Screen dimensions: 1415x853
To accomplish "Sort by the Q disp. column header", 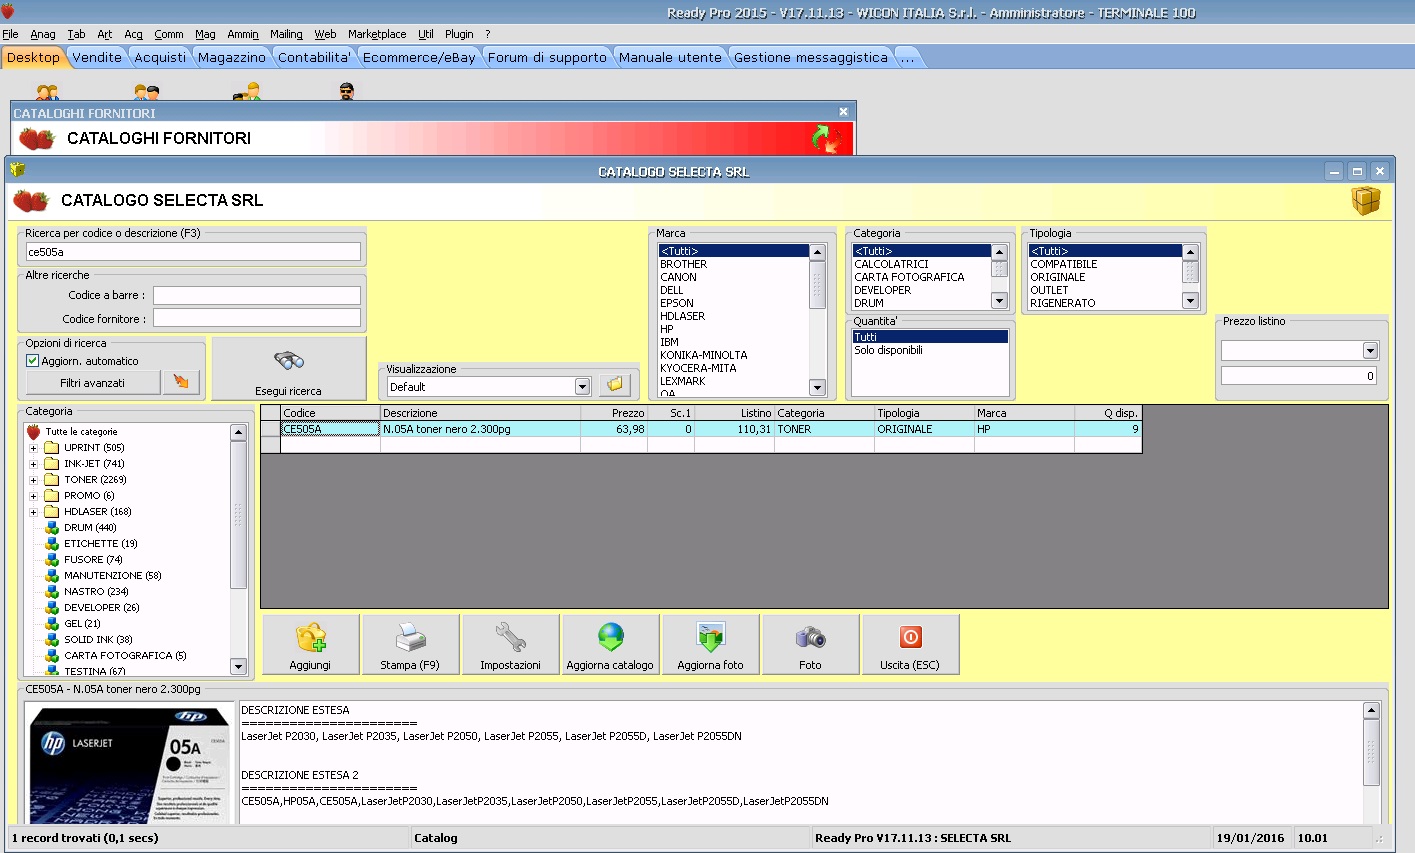I will (1107, 413).
